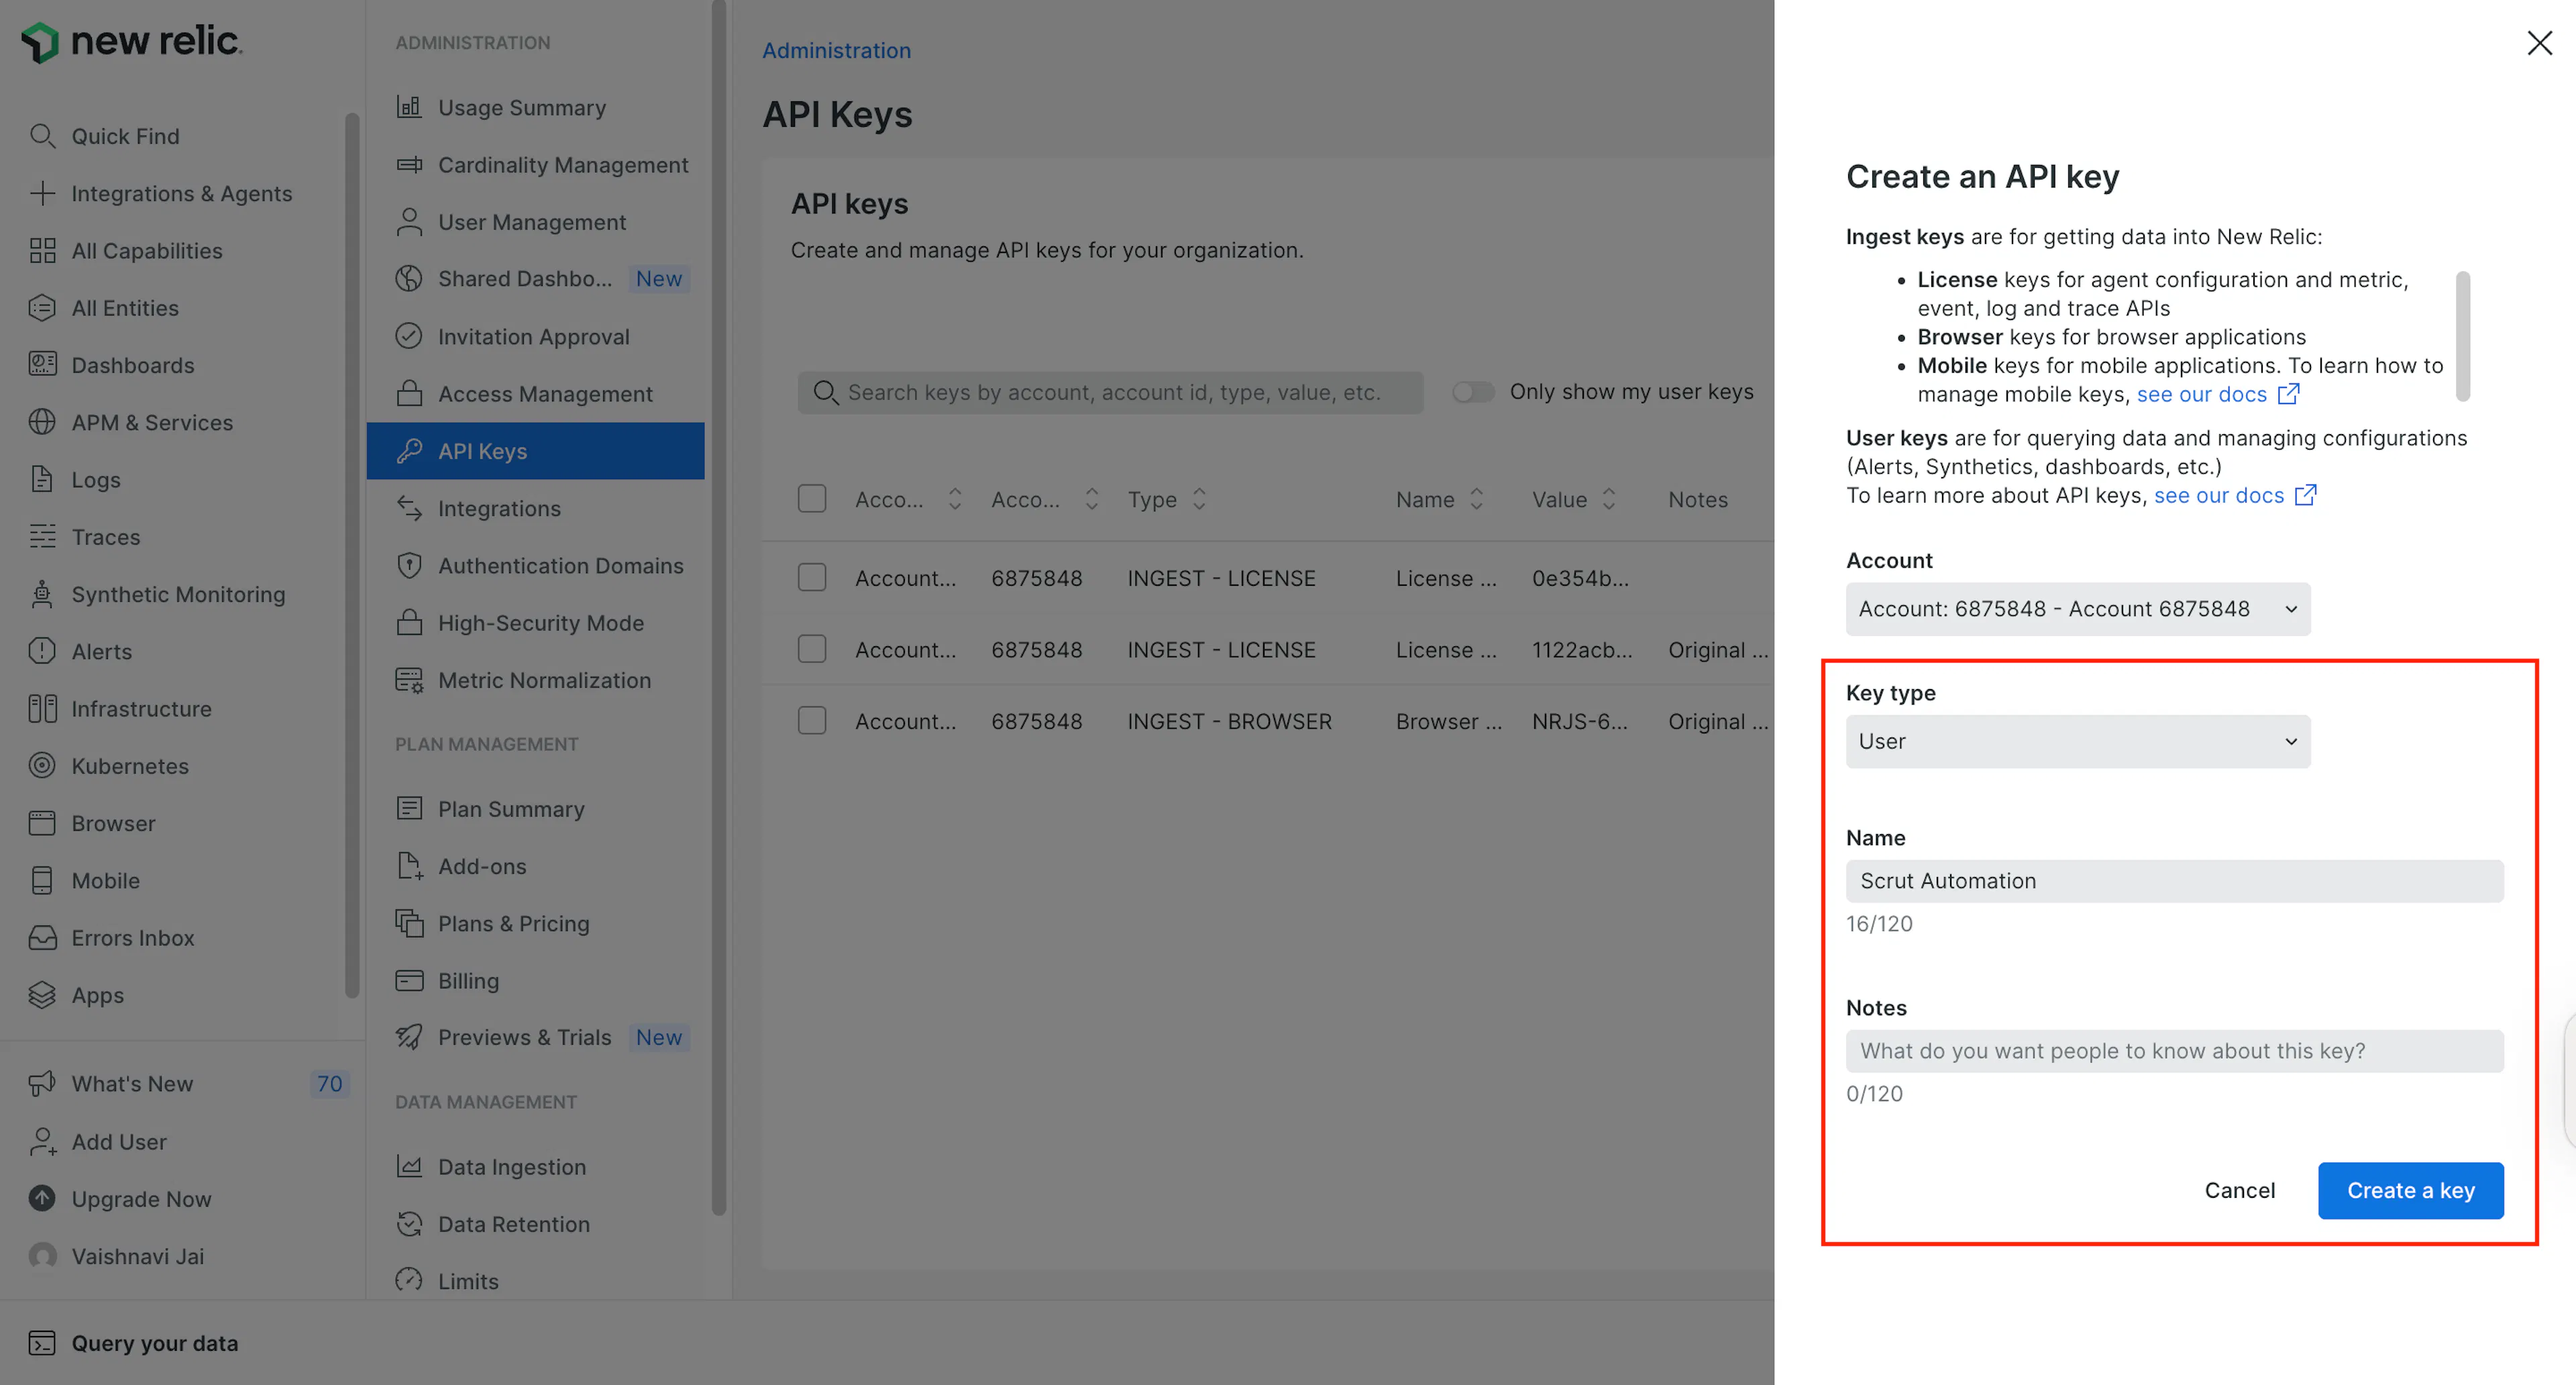Image resolution: width=2576 pixels, height=1385 pixels.
Task: Check the INGEST - BROWSER row checkbox
Action: tap(812, 721)
